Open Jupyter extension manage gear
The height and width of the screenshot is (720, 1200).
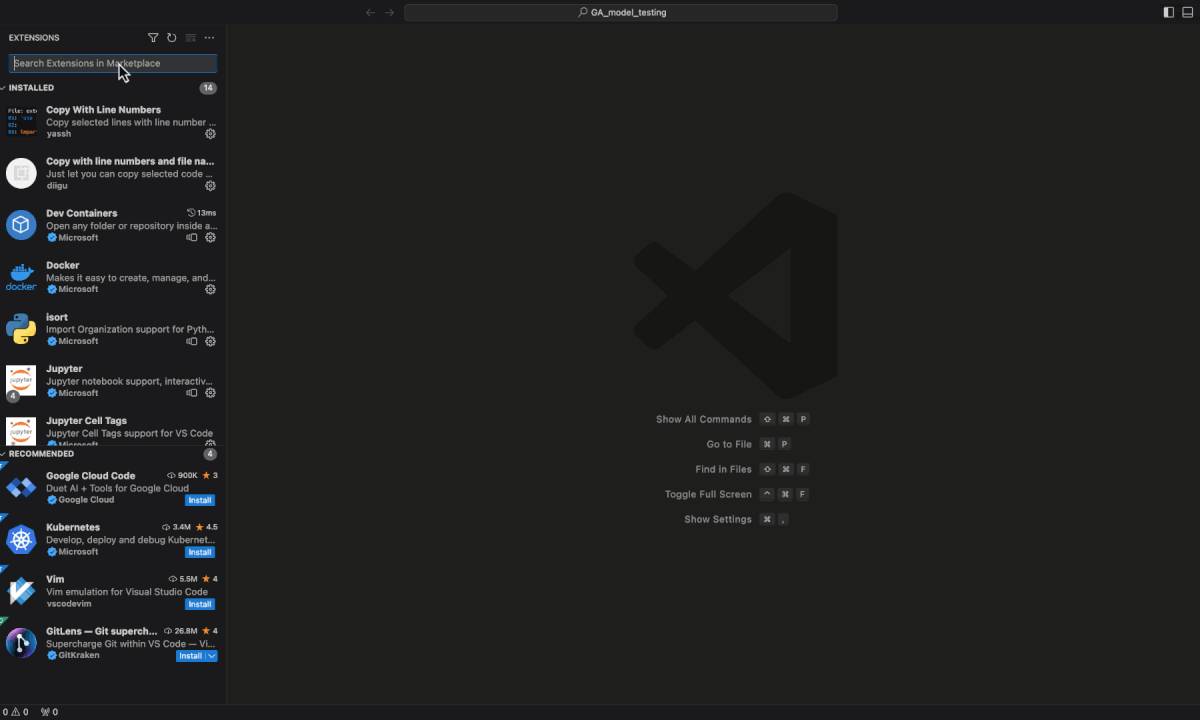[x=210, y=393]
